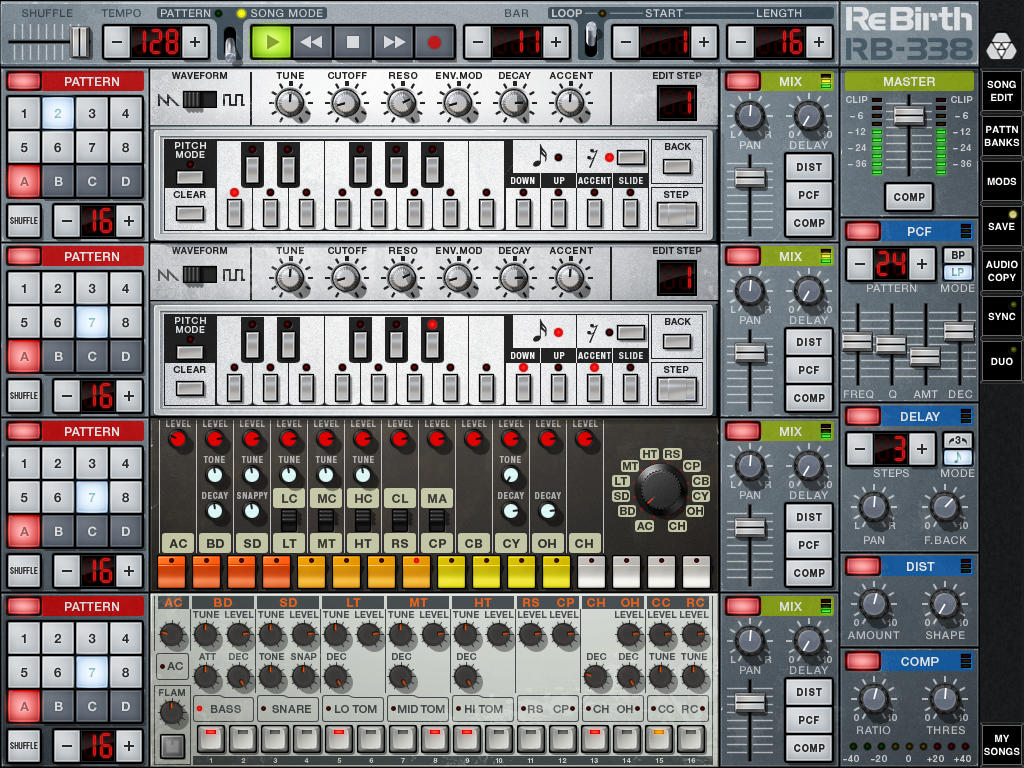
Task: Open the MODS sidebar tab
Action: (1000, 181)
